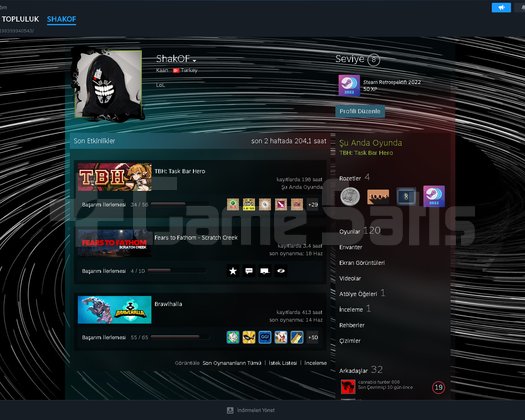Open TBH achievement with magenta sword icon

[281, 204]
